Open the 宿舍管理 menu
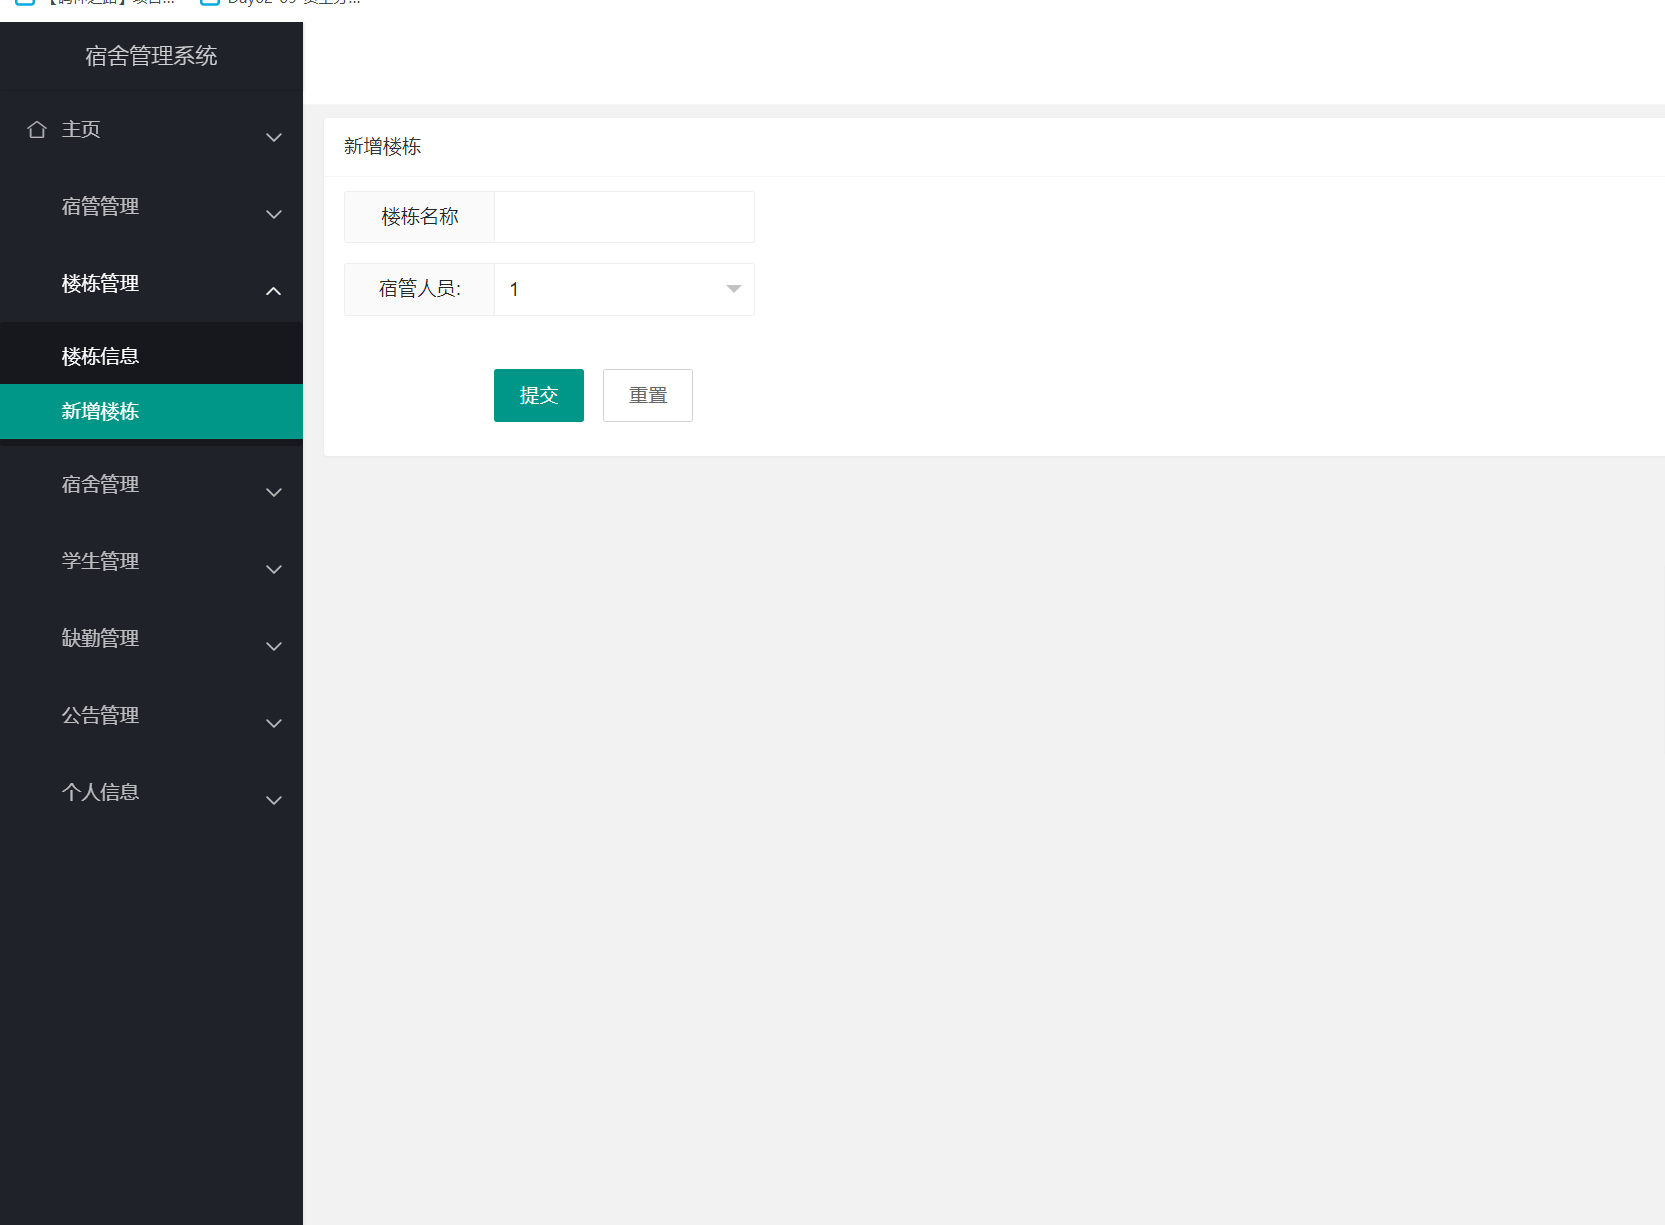This screenshot has width=1665, height=1225. [x=151, y=485]
